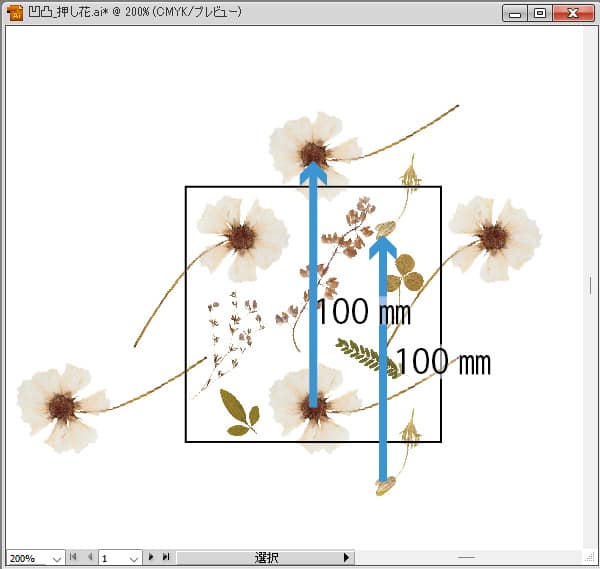Go to the previous artboard
This screenshot has width=600, height=569.
coord(88,557)
